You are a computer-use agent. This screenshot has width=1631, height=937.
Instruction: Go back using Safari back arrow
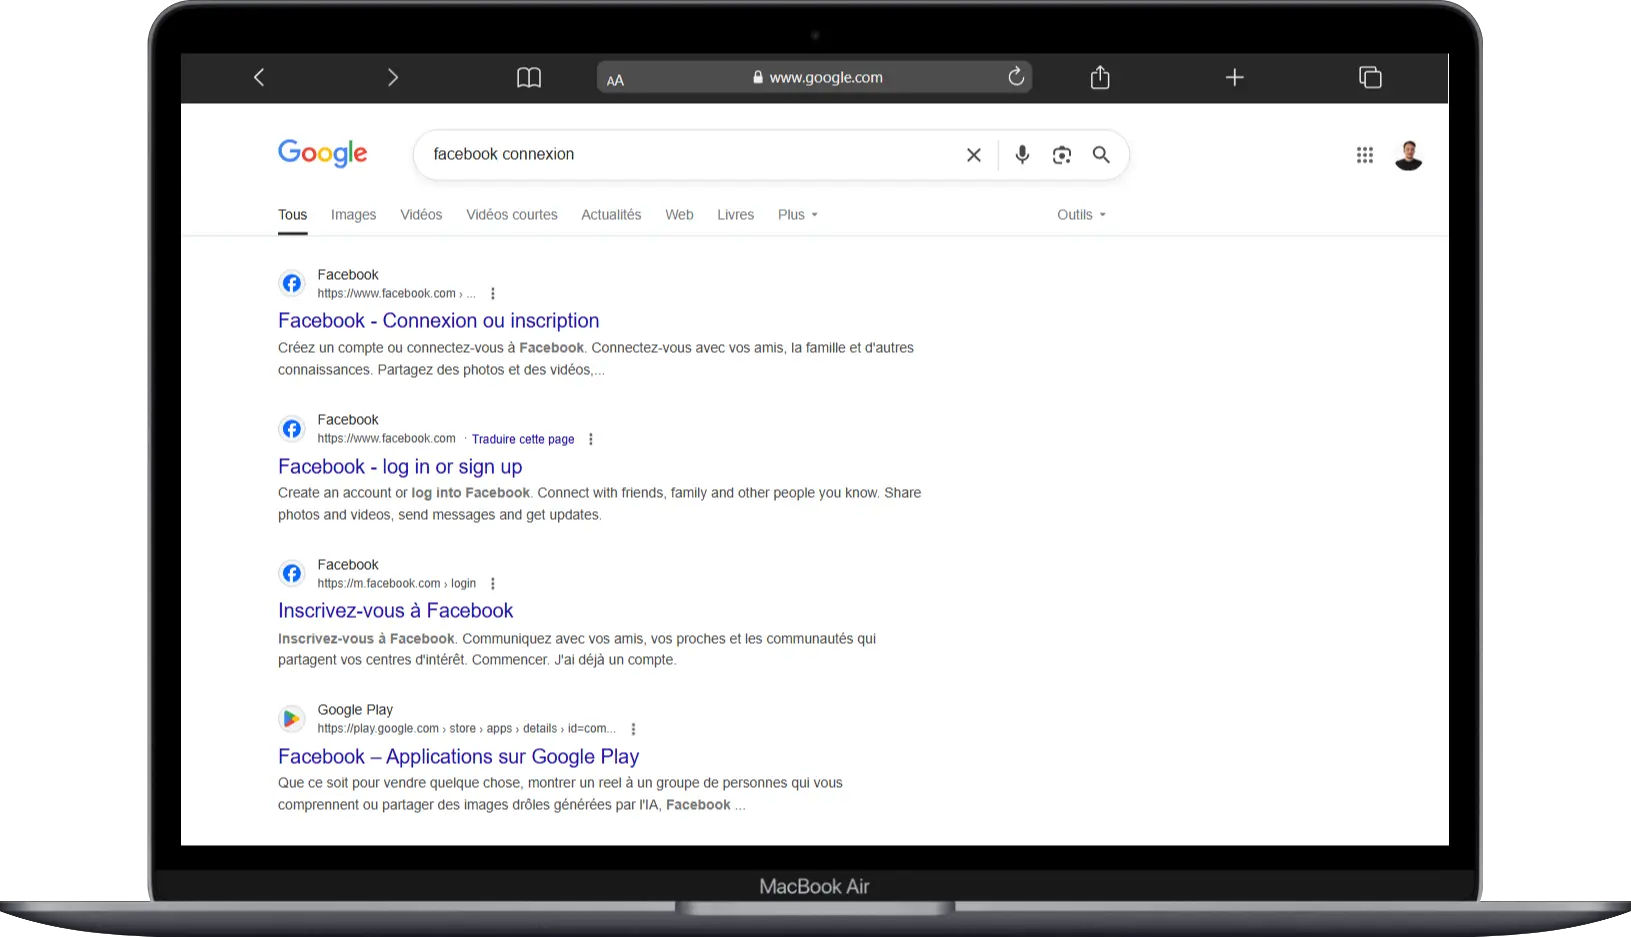[x=259, y=77]
